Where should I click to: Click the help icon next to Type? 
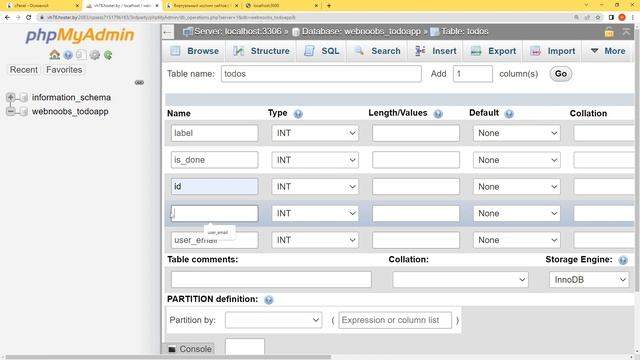[x=298, y=114]
